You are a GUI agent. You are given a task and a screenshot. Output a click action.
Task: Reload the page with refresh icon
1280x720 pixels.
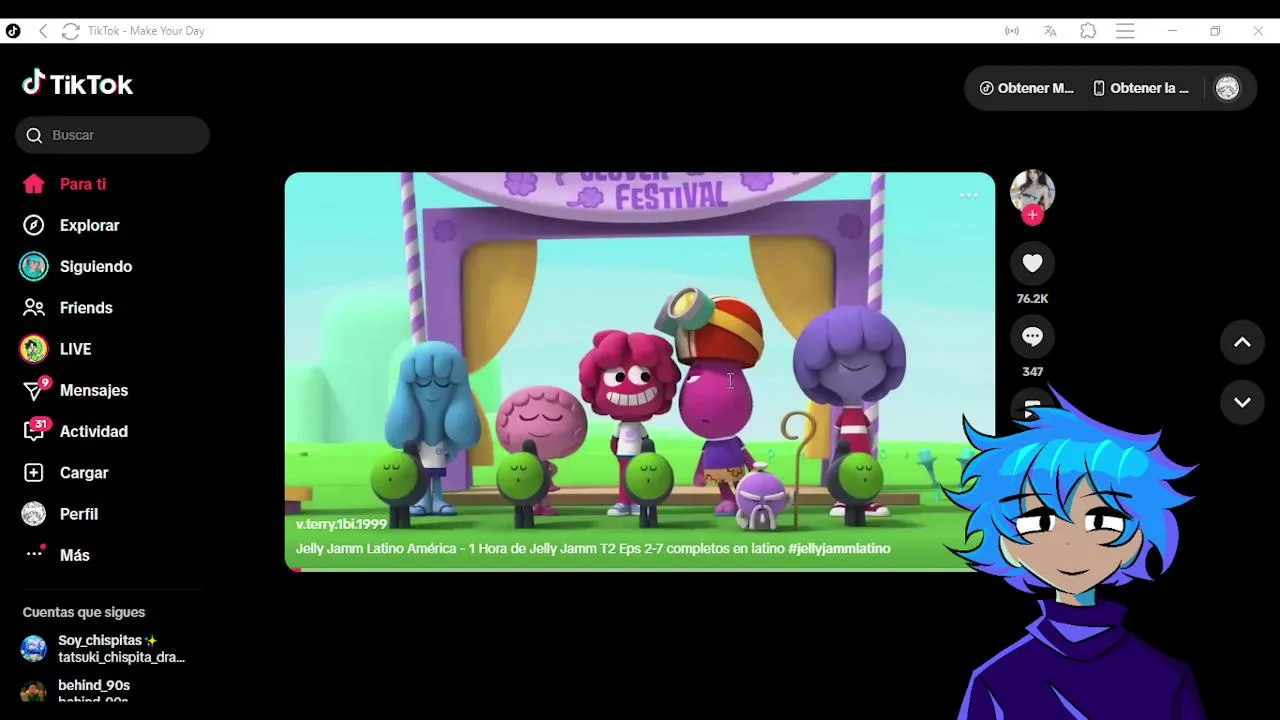click(70, 31)
